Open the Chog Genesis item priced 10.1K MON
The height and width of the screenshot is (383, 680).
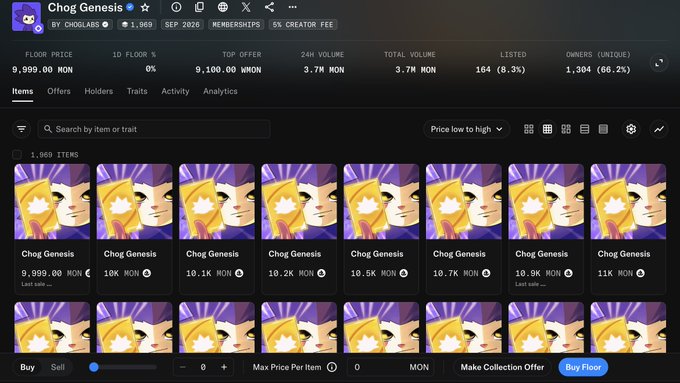(217, 229)
